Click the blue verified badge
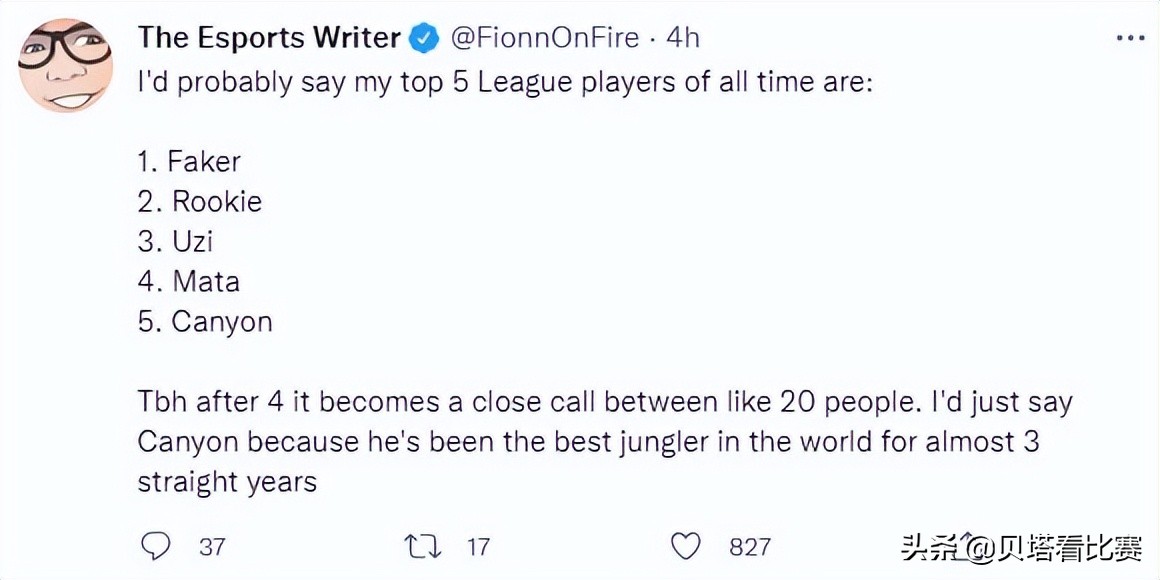The width and height of the screenshot is (1160, 580). click(426, 38)
